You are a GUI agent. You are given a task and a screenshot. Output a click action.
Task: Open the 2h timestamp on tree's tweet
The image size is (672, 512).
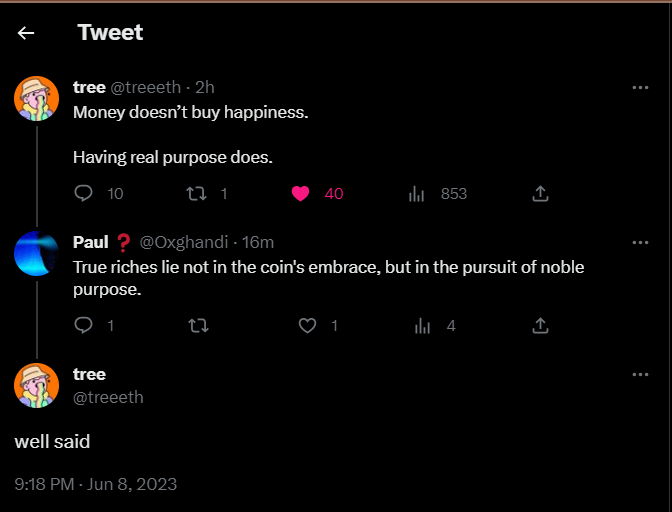(205, 87)
